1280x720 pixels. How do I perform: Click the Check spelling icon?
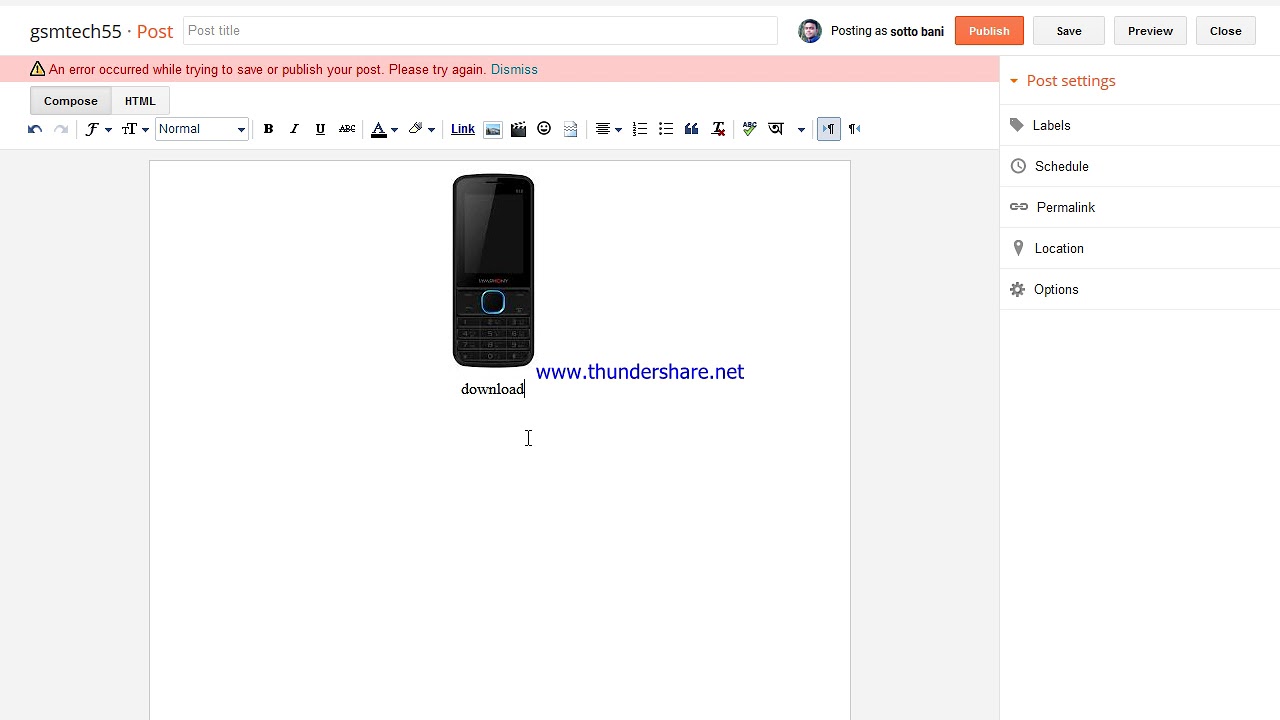749,129
